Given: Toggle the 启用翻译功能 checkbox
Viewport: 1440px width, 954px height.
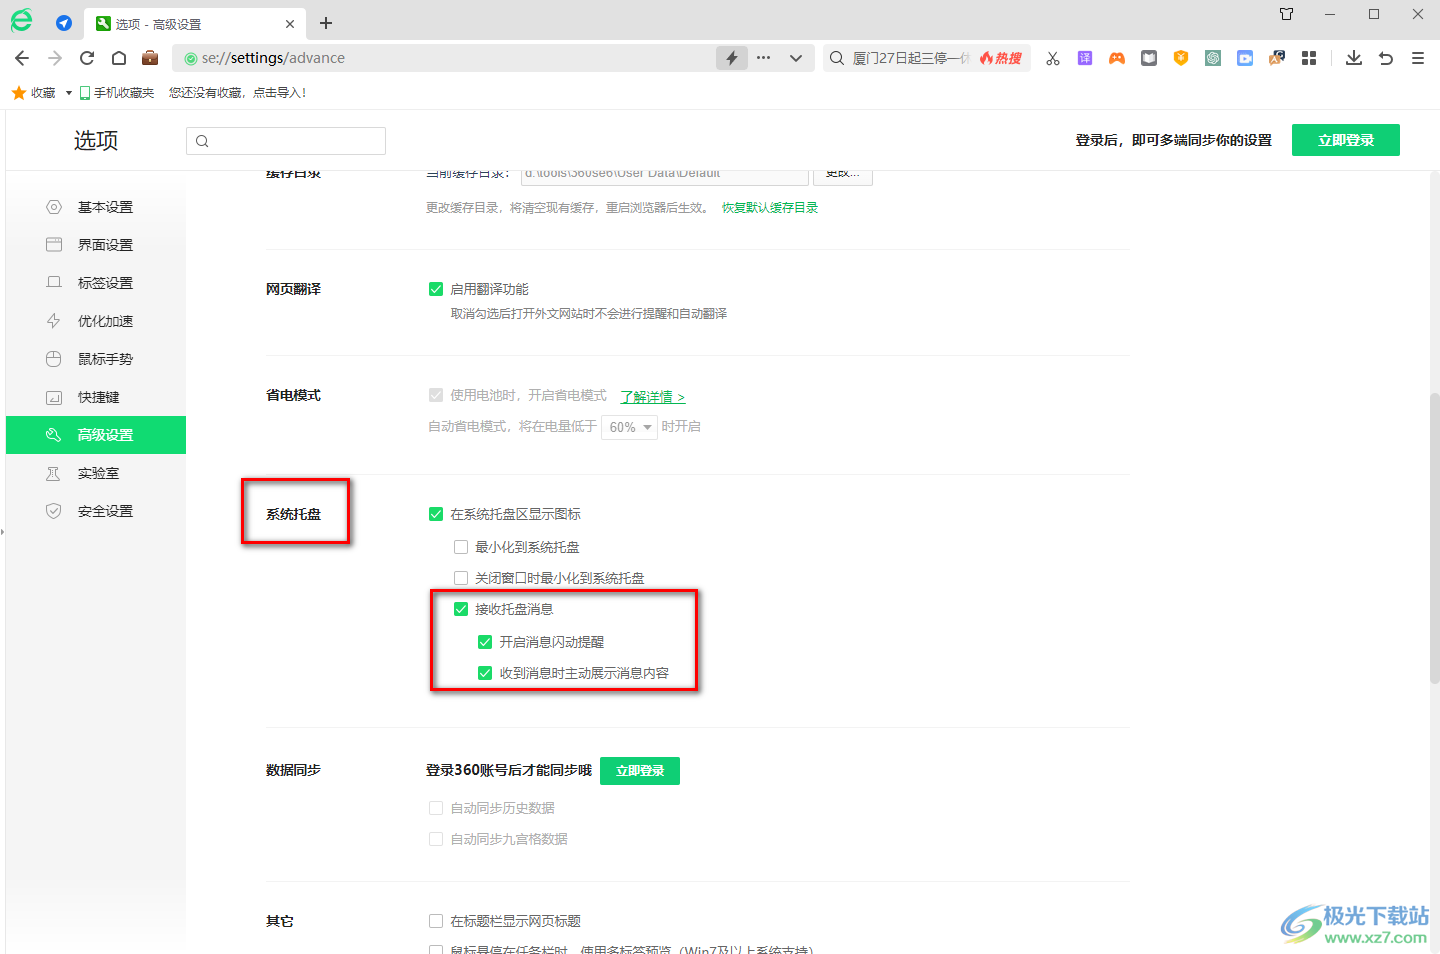Looking at the screenshot, I should tap(436, 289).
